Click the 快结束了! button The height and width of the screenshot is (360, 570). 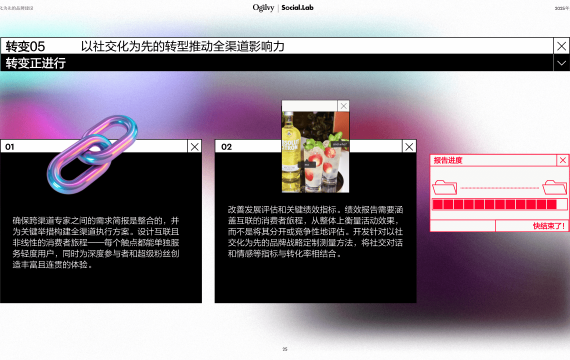click(532, 226)
